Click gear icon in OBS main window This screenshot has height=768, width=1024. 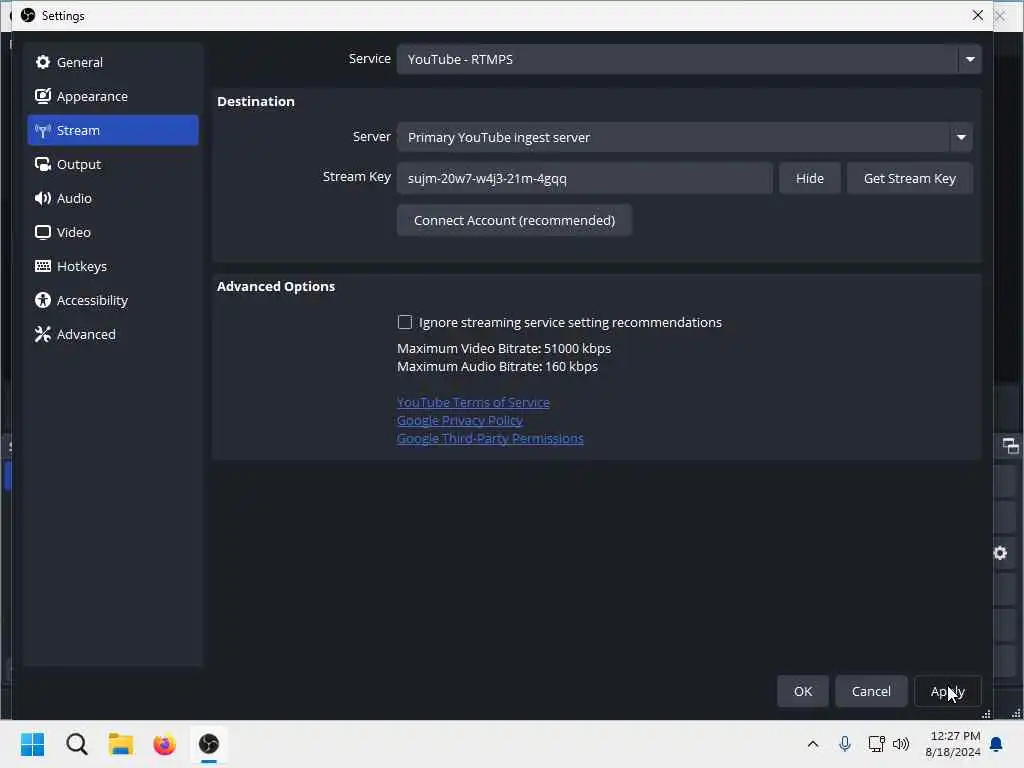[x=1000, y=553]
